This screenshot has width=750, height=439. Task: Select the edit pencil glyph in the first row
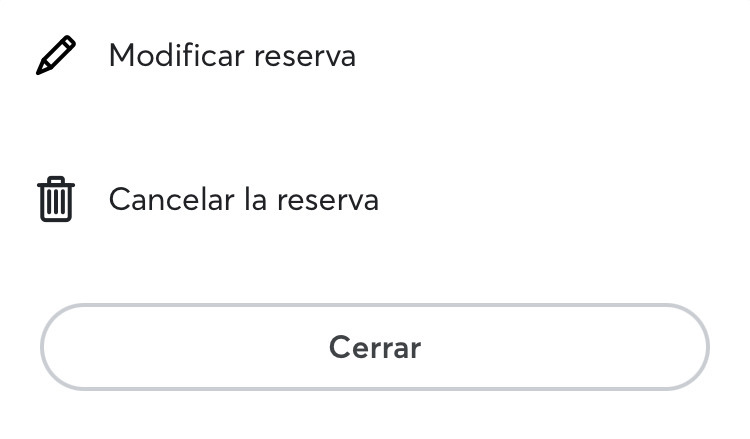(x=56, y=55)
